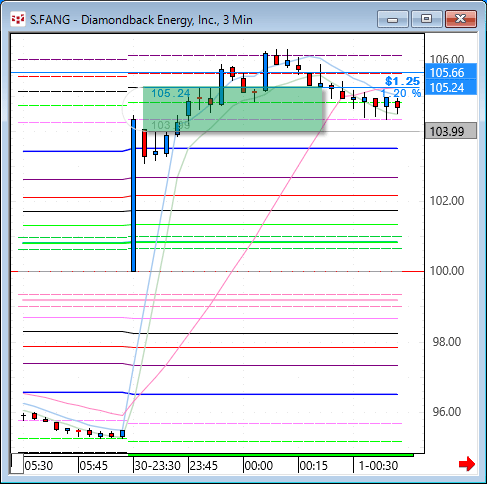This screenshot has width=487, height=484.
Task: Click the 30-23:30 time axis label
Action: tap(157, 466)
